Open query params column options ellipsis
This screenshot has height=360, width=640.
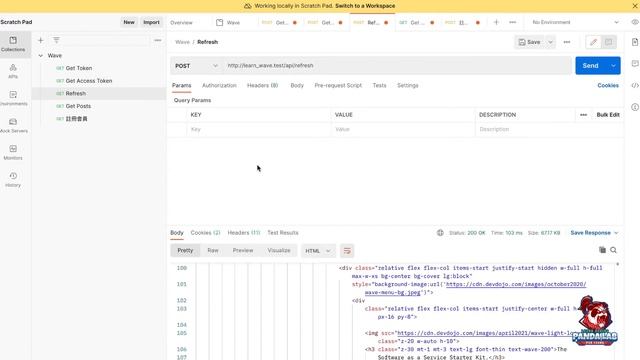(583, 115)
